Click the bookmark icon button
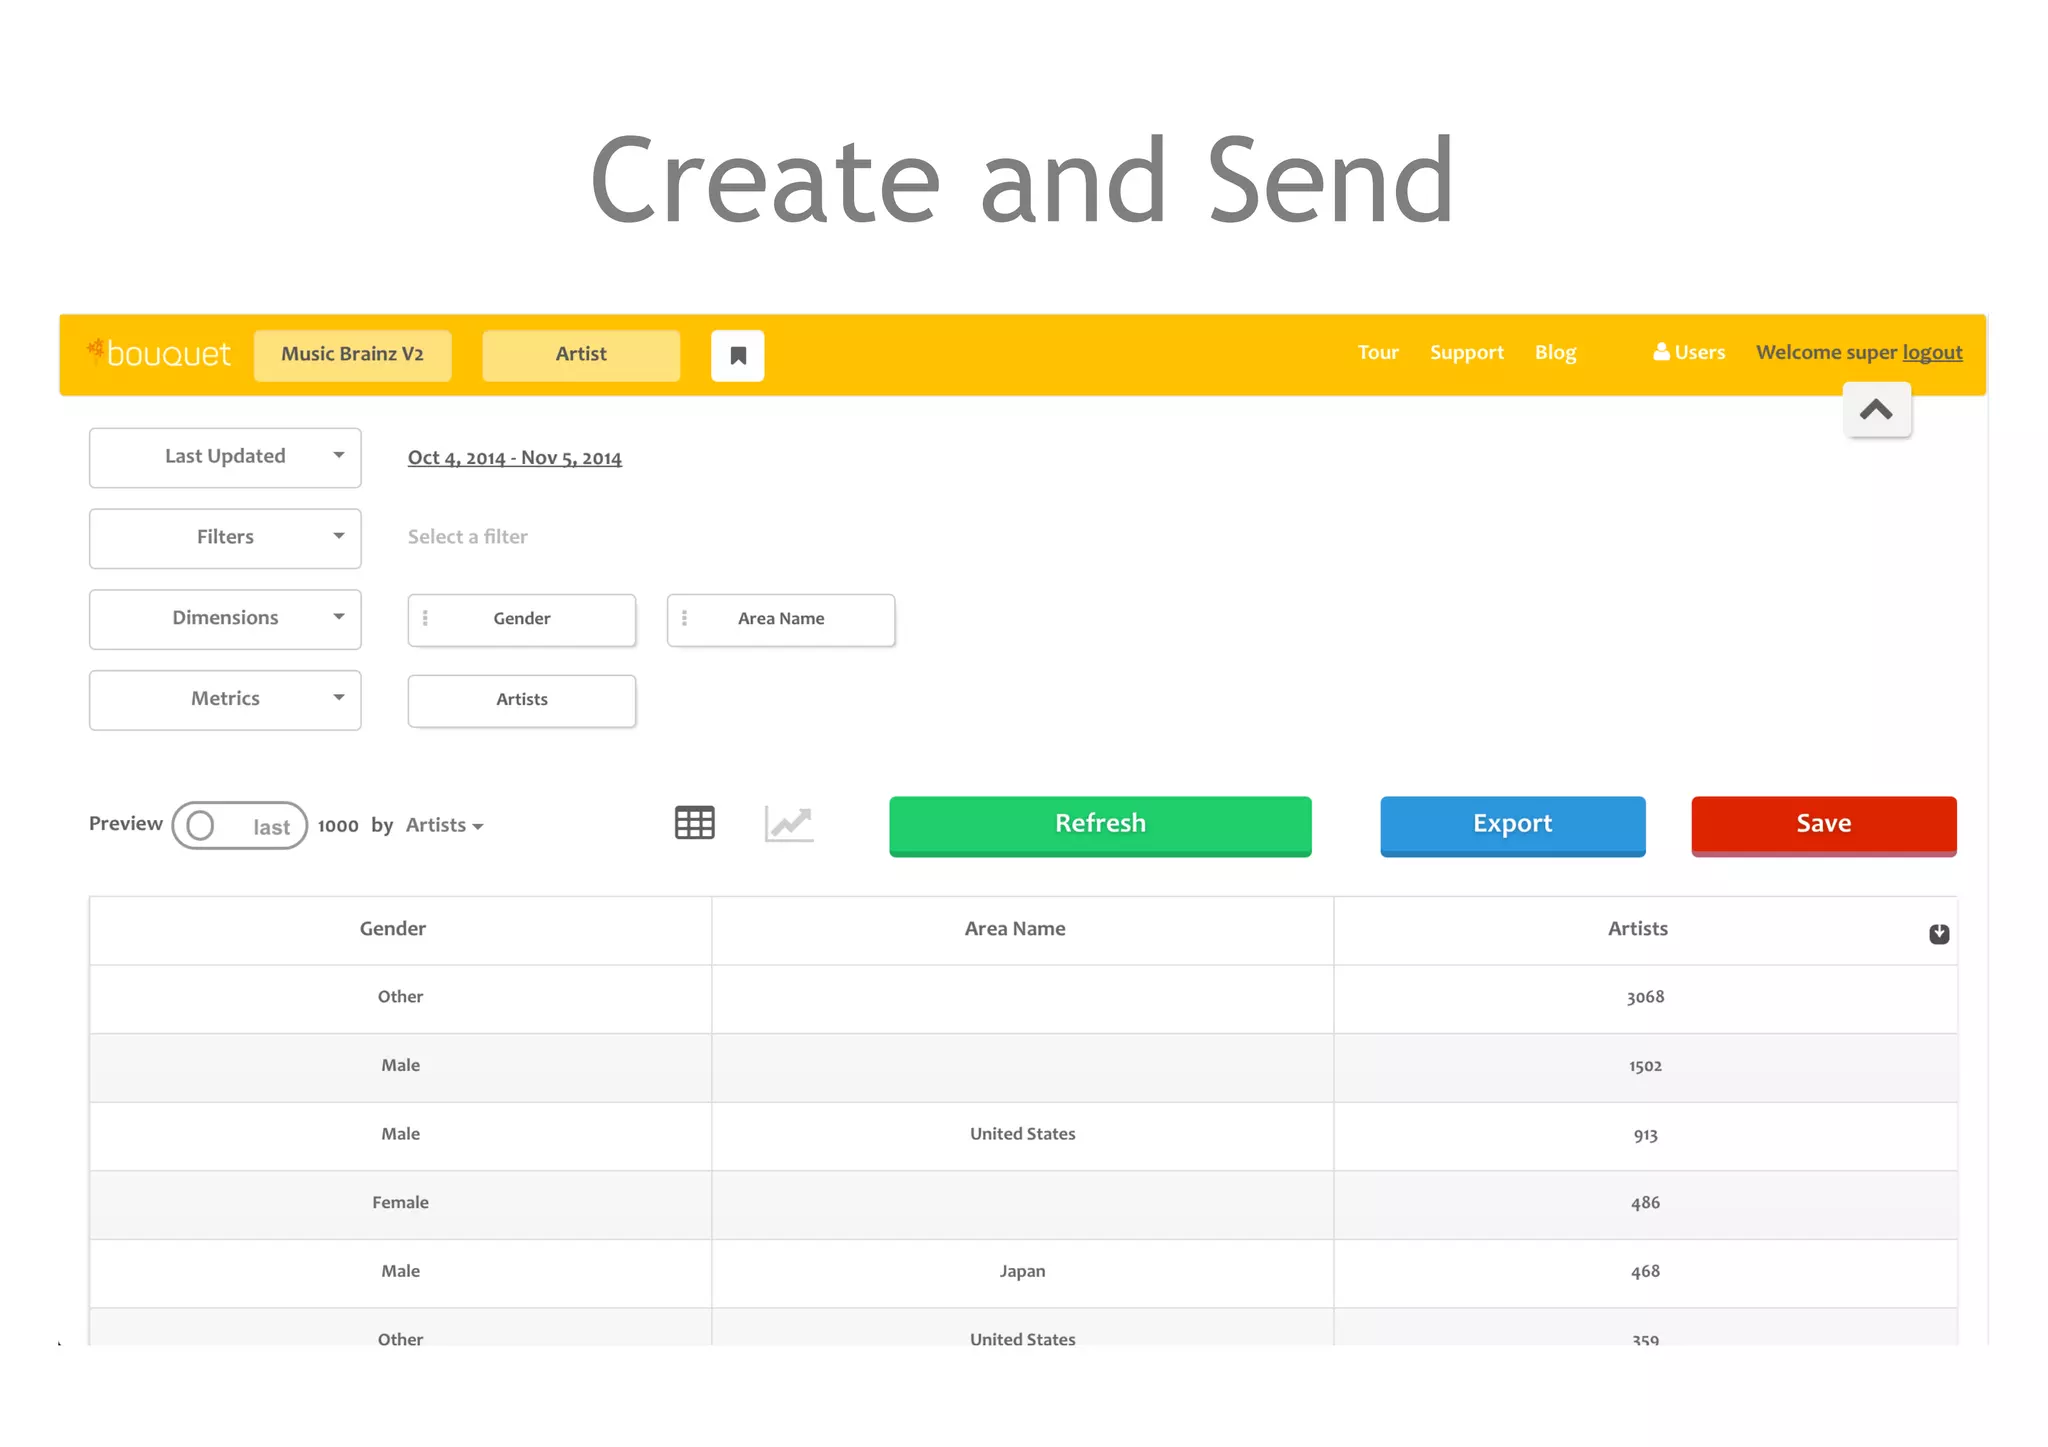Screen dimensions: 2048x1447 coord(737,355)
